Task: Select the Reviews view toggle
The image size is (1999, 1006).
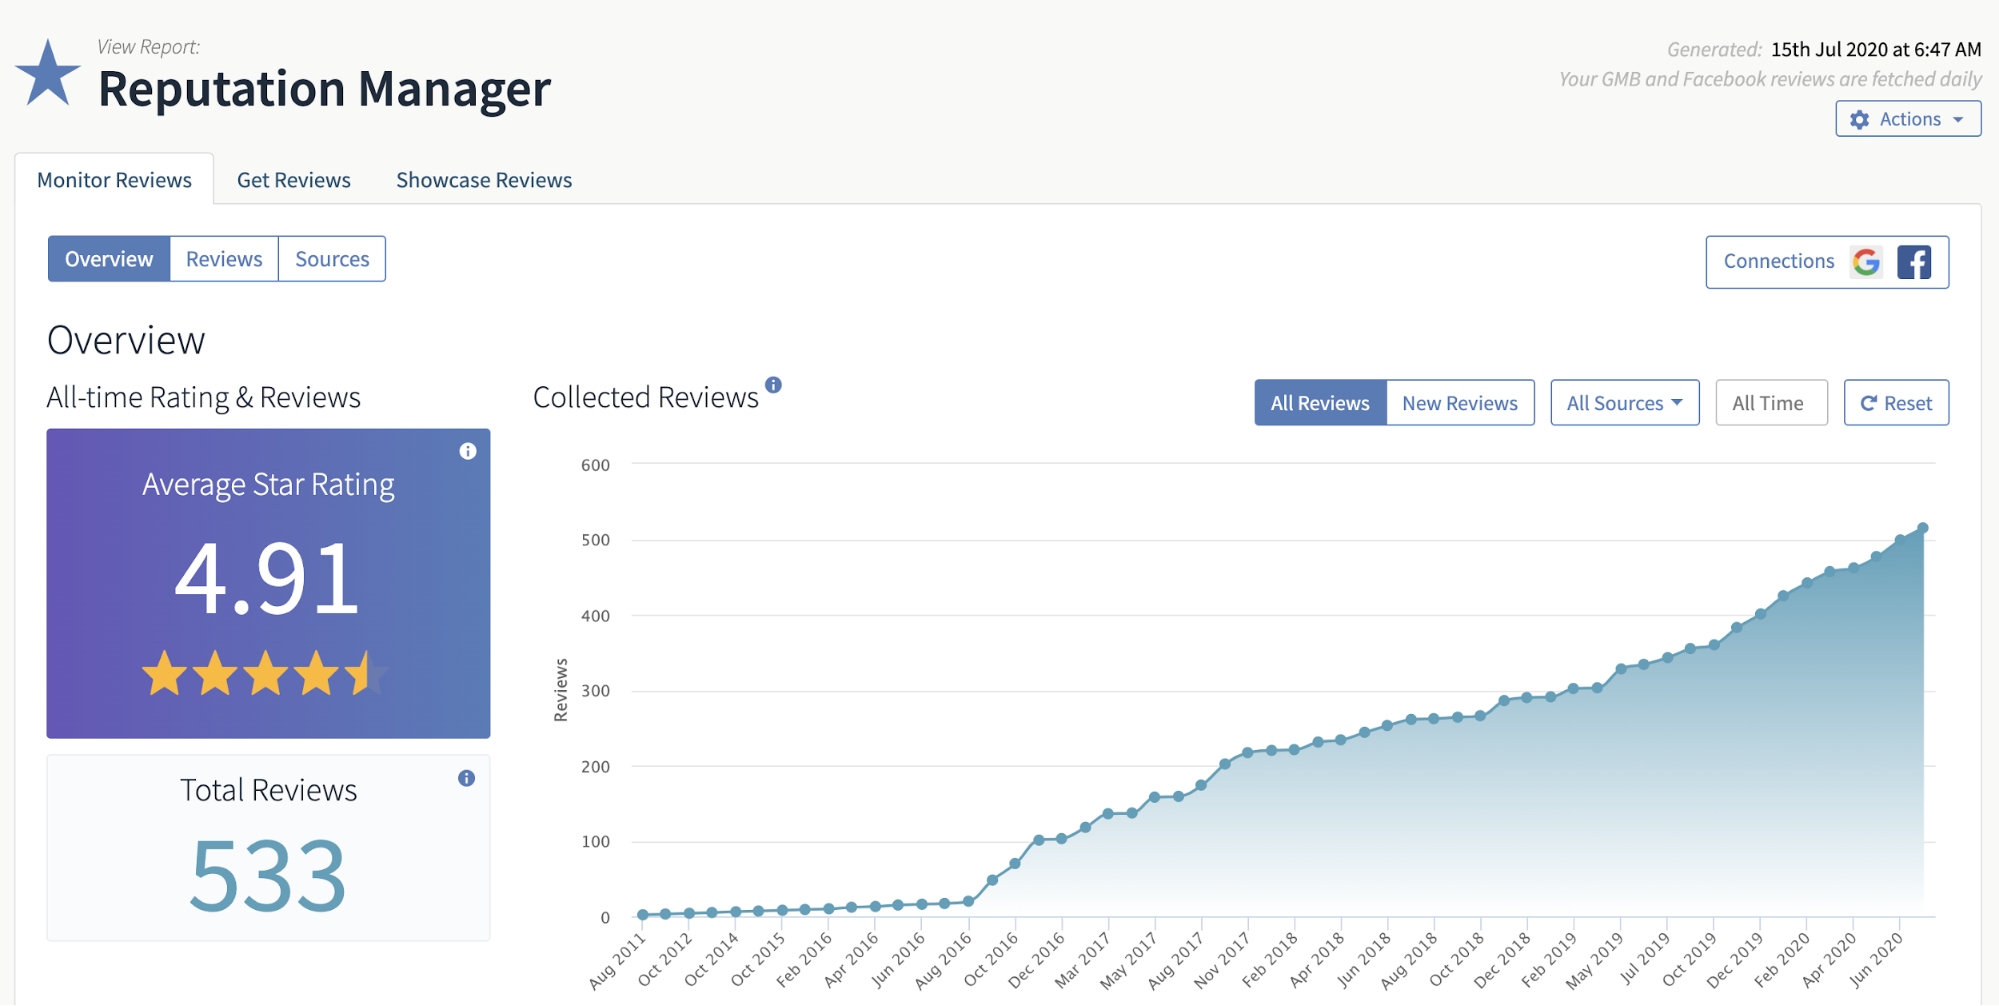Action: (x=223, y=258)
